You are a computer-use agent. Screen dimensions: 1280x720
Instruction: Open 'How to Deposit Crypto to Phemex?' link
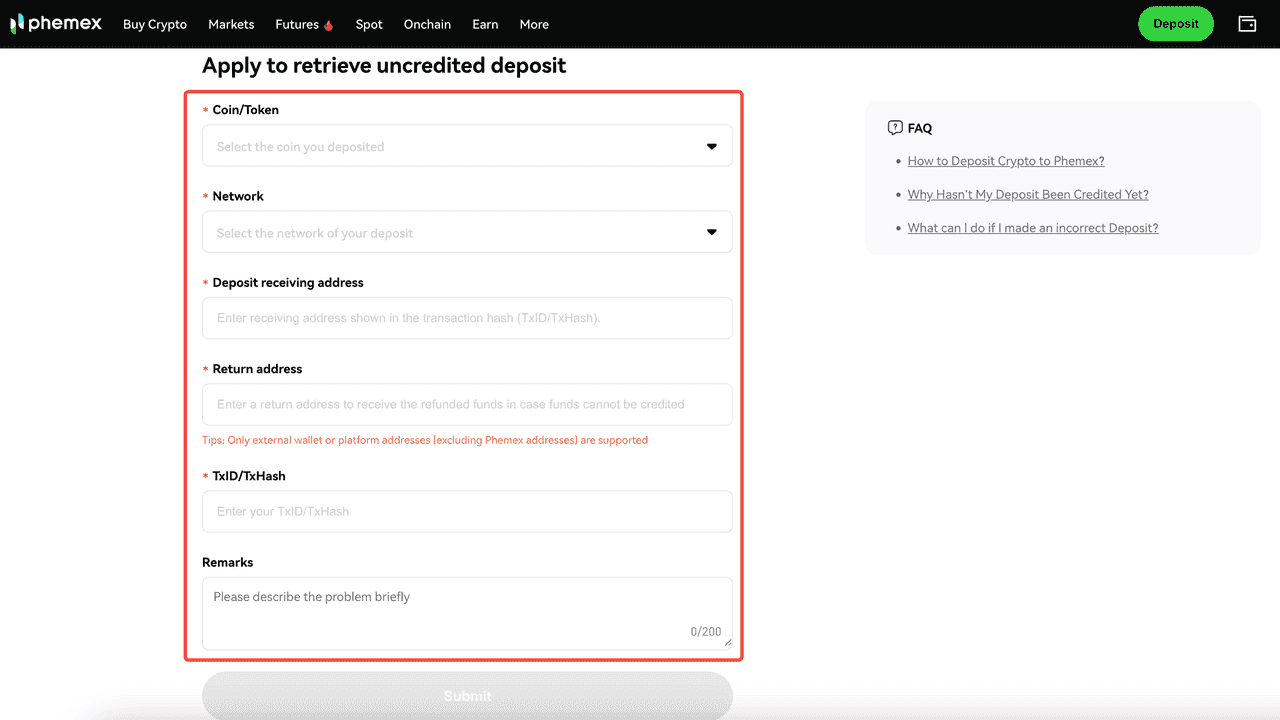point(1006,161)
